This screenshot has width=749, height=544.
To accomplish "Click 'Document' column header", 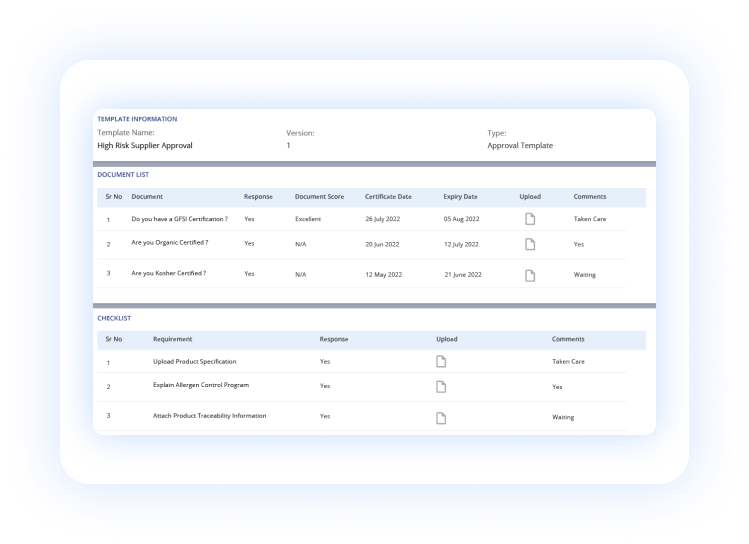I will pos(147,196).
